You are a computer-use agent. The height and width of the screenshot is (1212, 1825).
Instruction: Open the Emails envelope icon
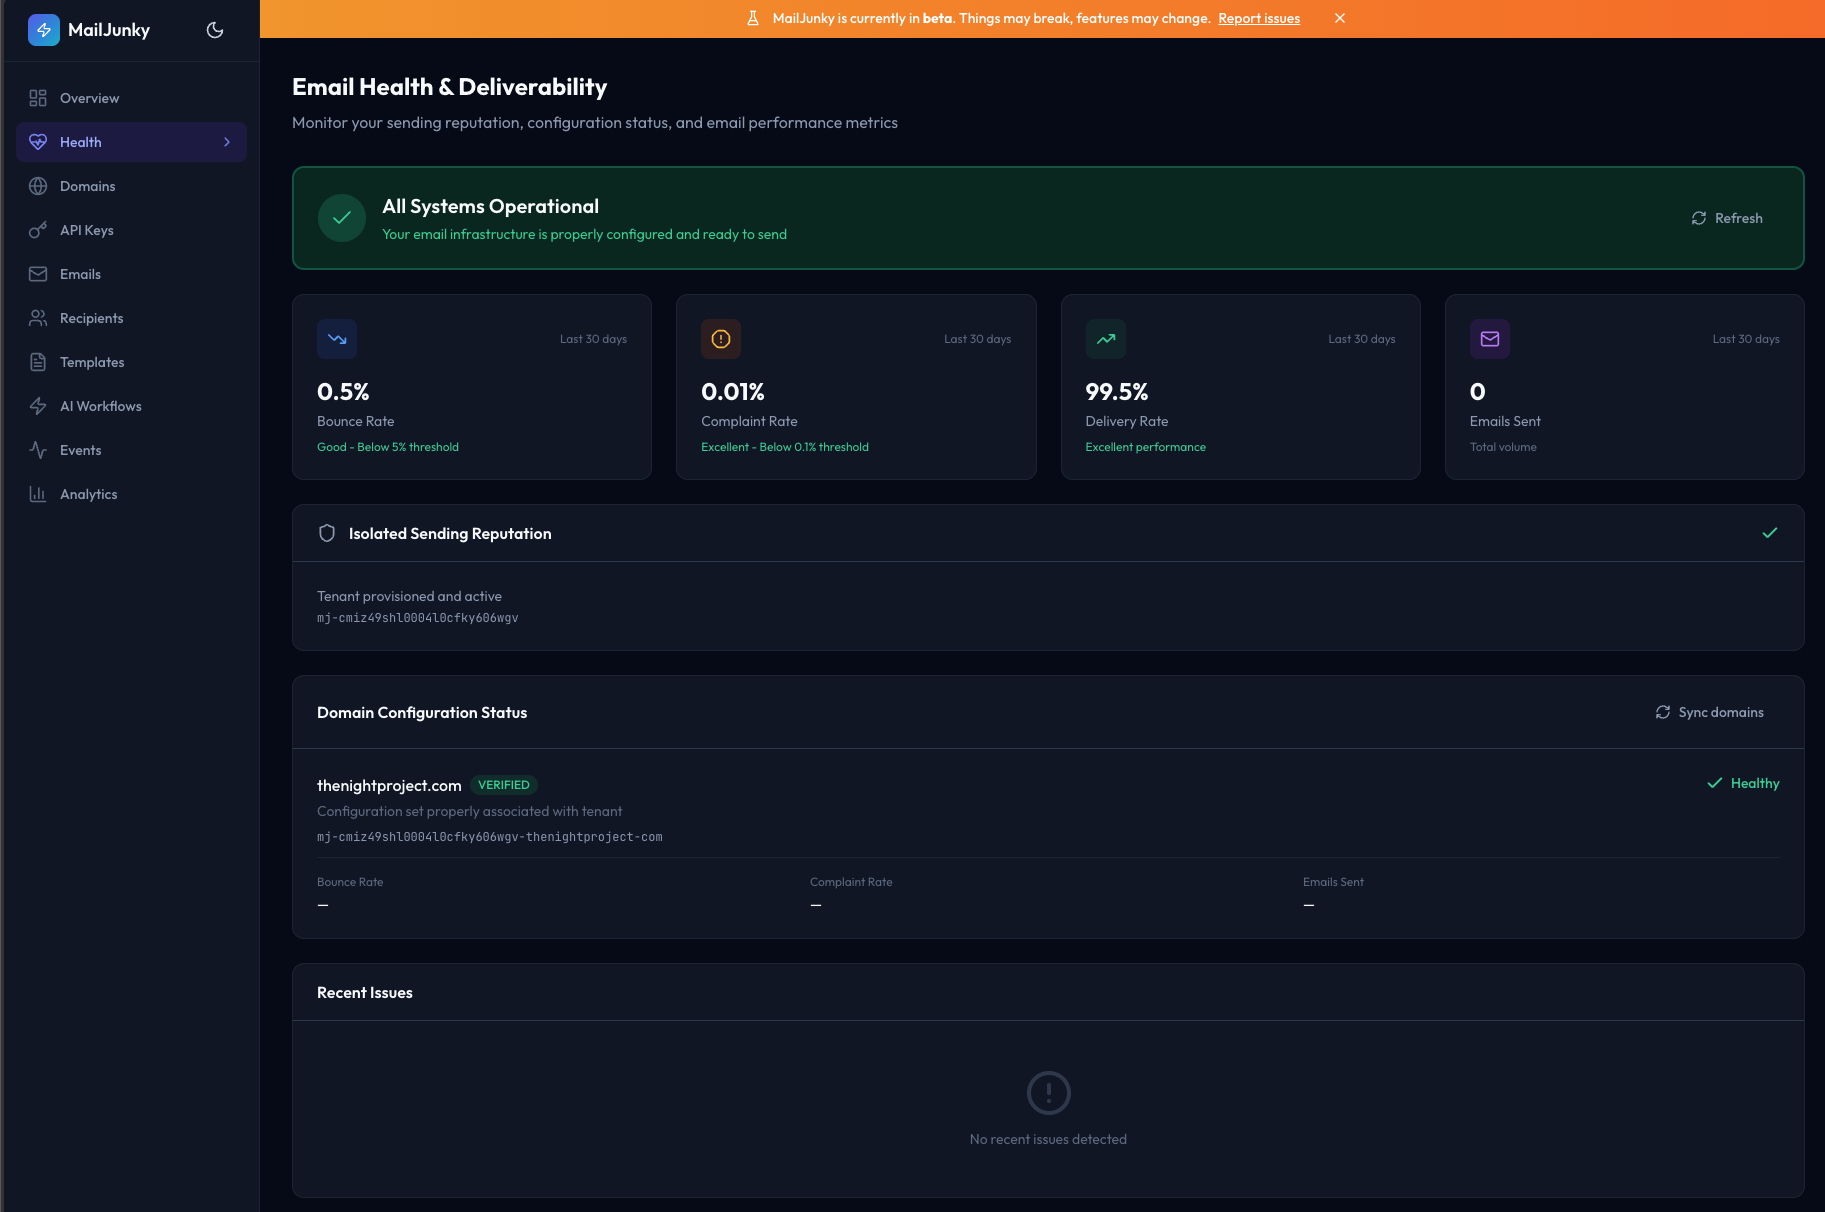(x=38, y=274)
